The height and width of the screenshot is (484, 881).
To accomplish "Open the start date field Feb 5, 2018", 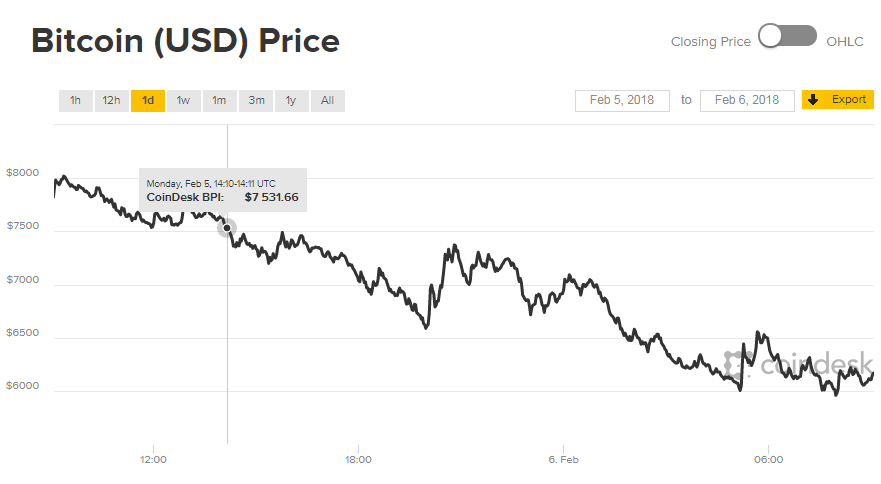I will click(x=622, y=100).
